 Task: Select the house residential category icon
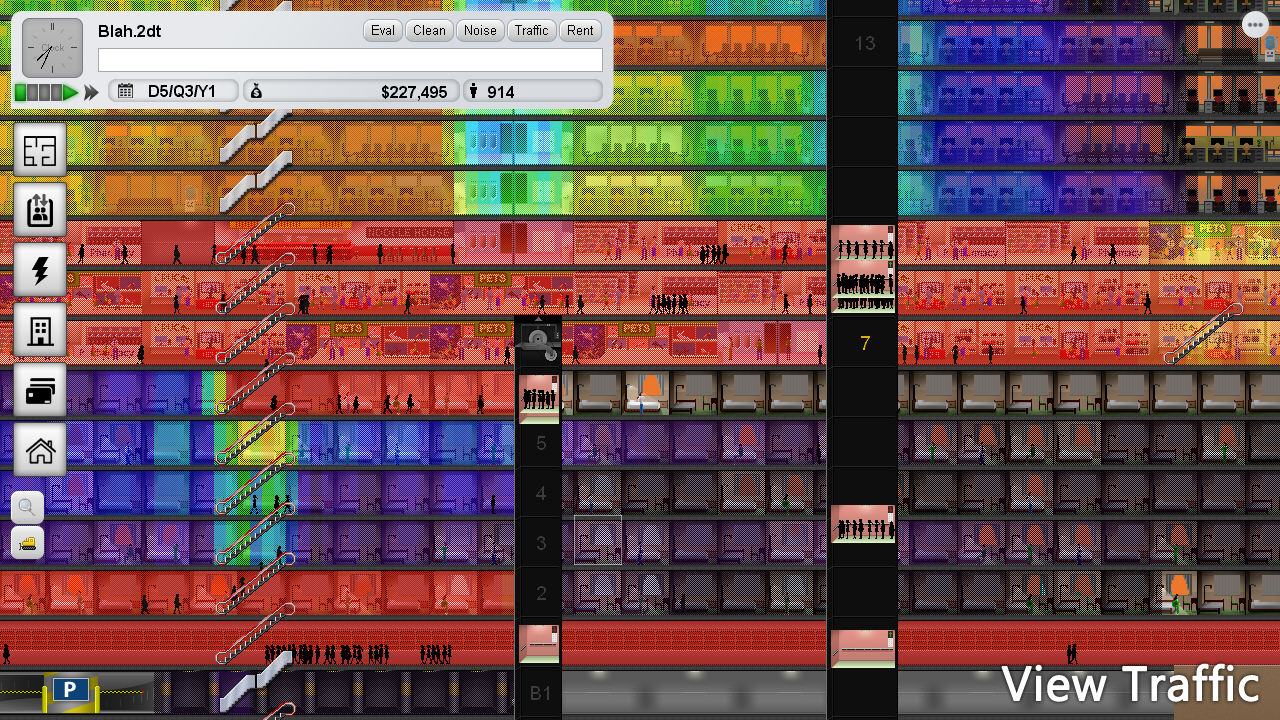[40, 451]
